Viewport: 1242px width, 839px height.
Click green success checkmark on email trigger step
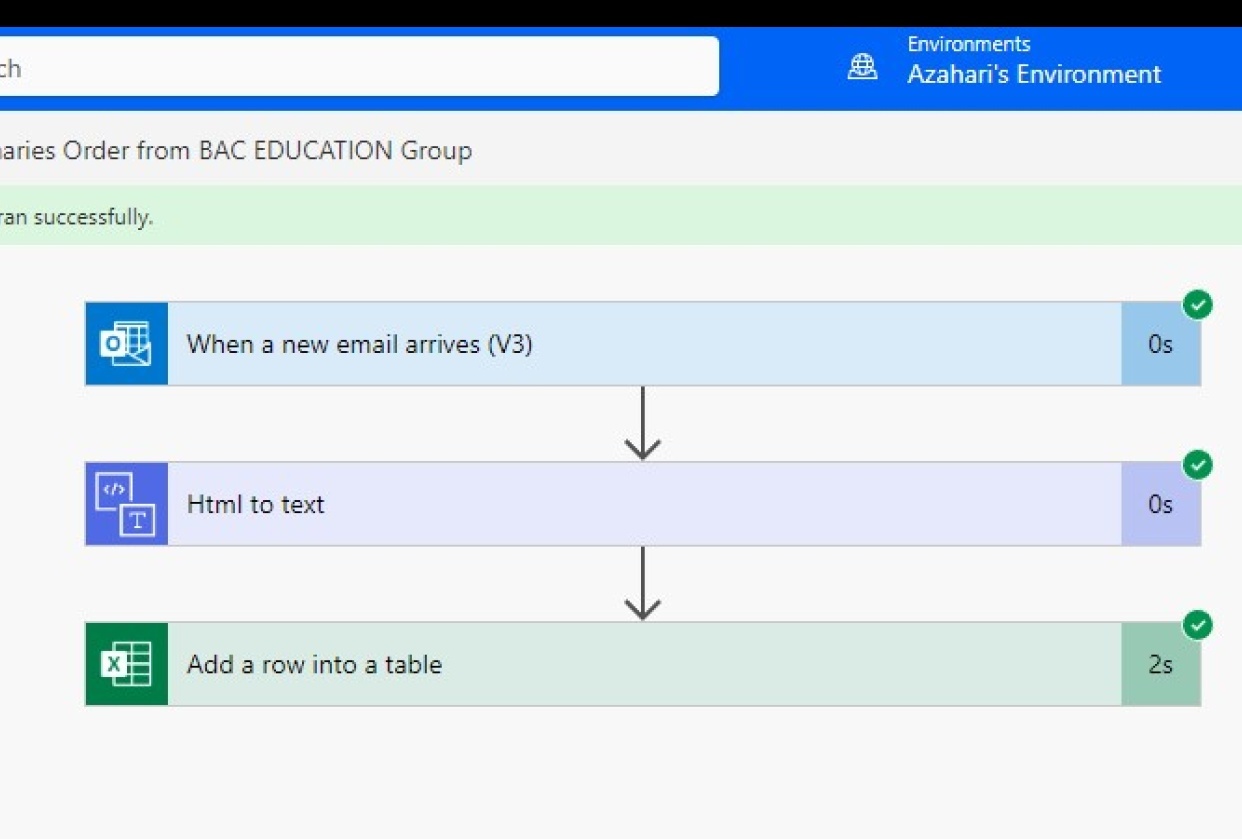tap(1197, 305)
